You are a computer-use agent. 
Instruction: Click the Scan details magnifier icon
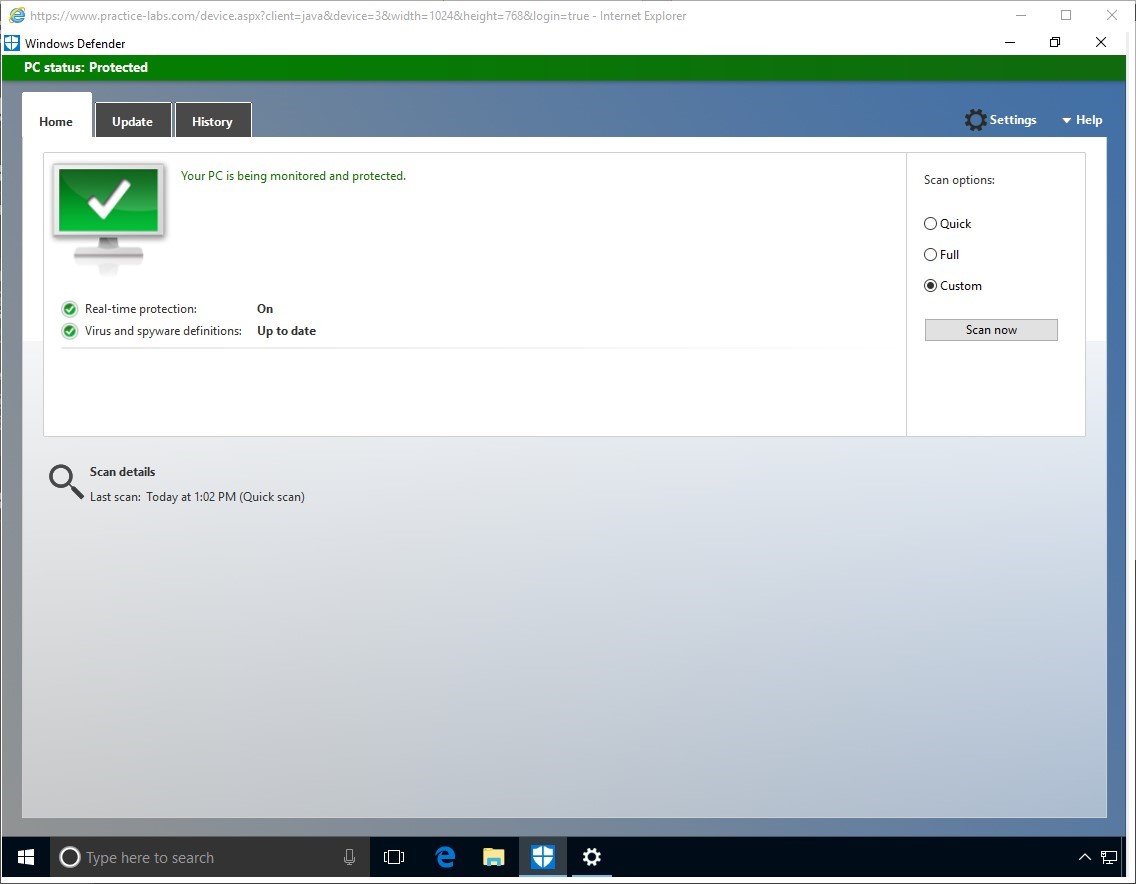(x=66, y=482)
